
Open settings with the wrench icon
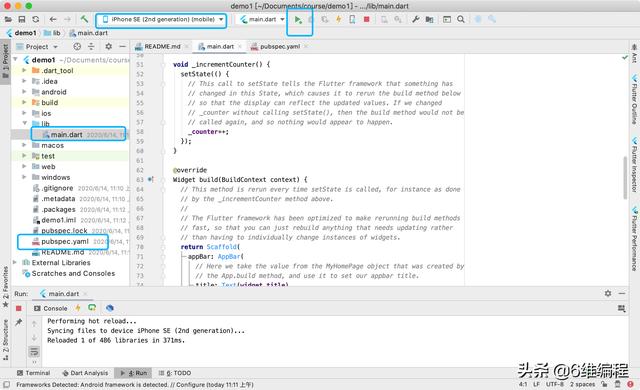tap(416, 19)
